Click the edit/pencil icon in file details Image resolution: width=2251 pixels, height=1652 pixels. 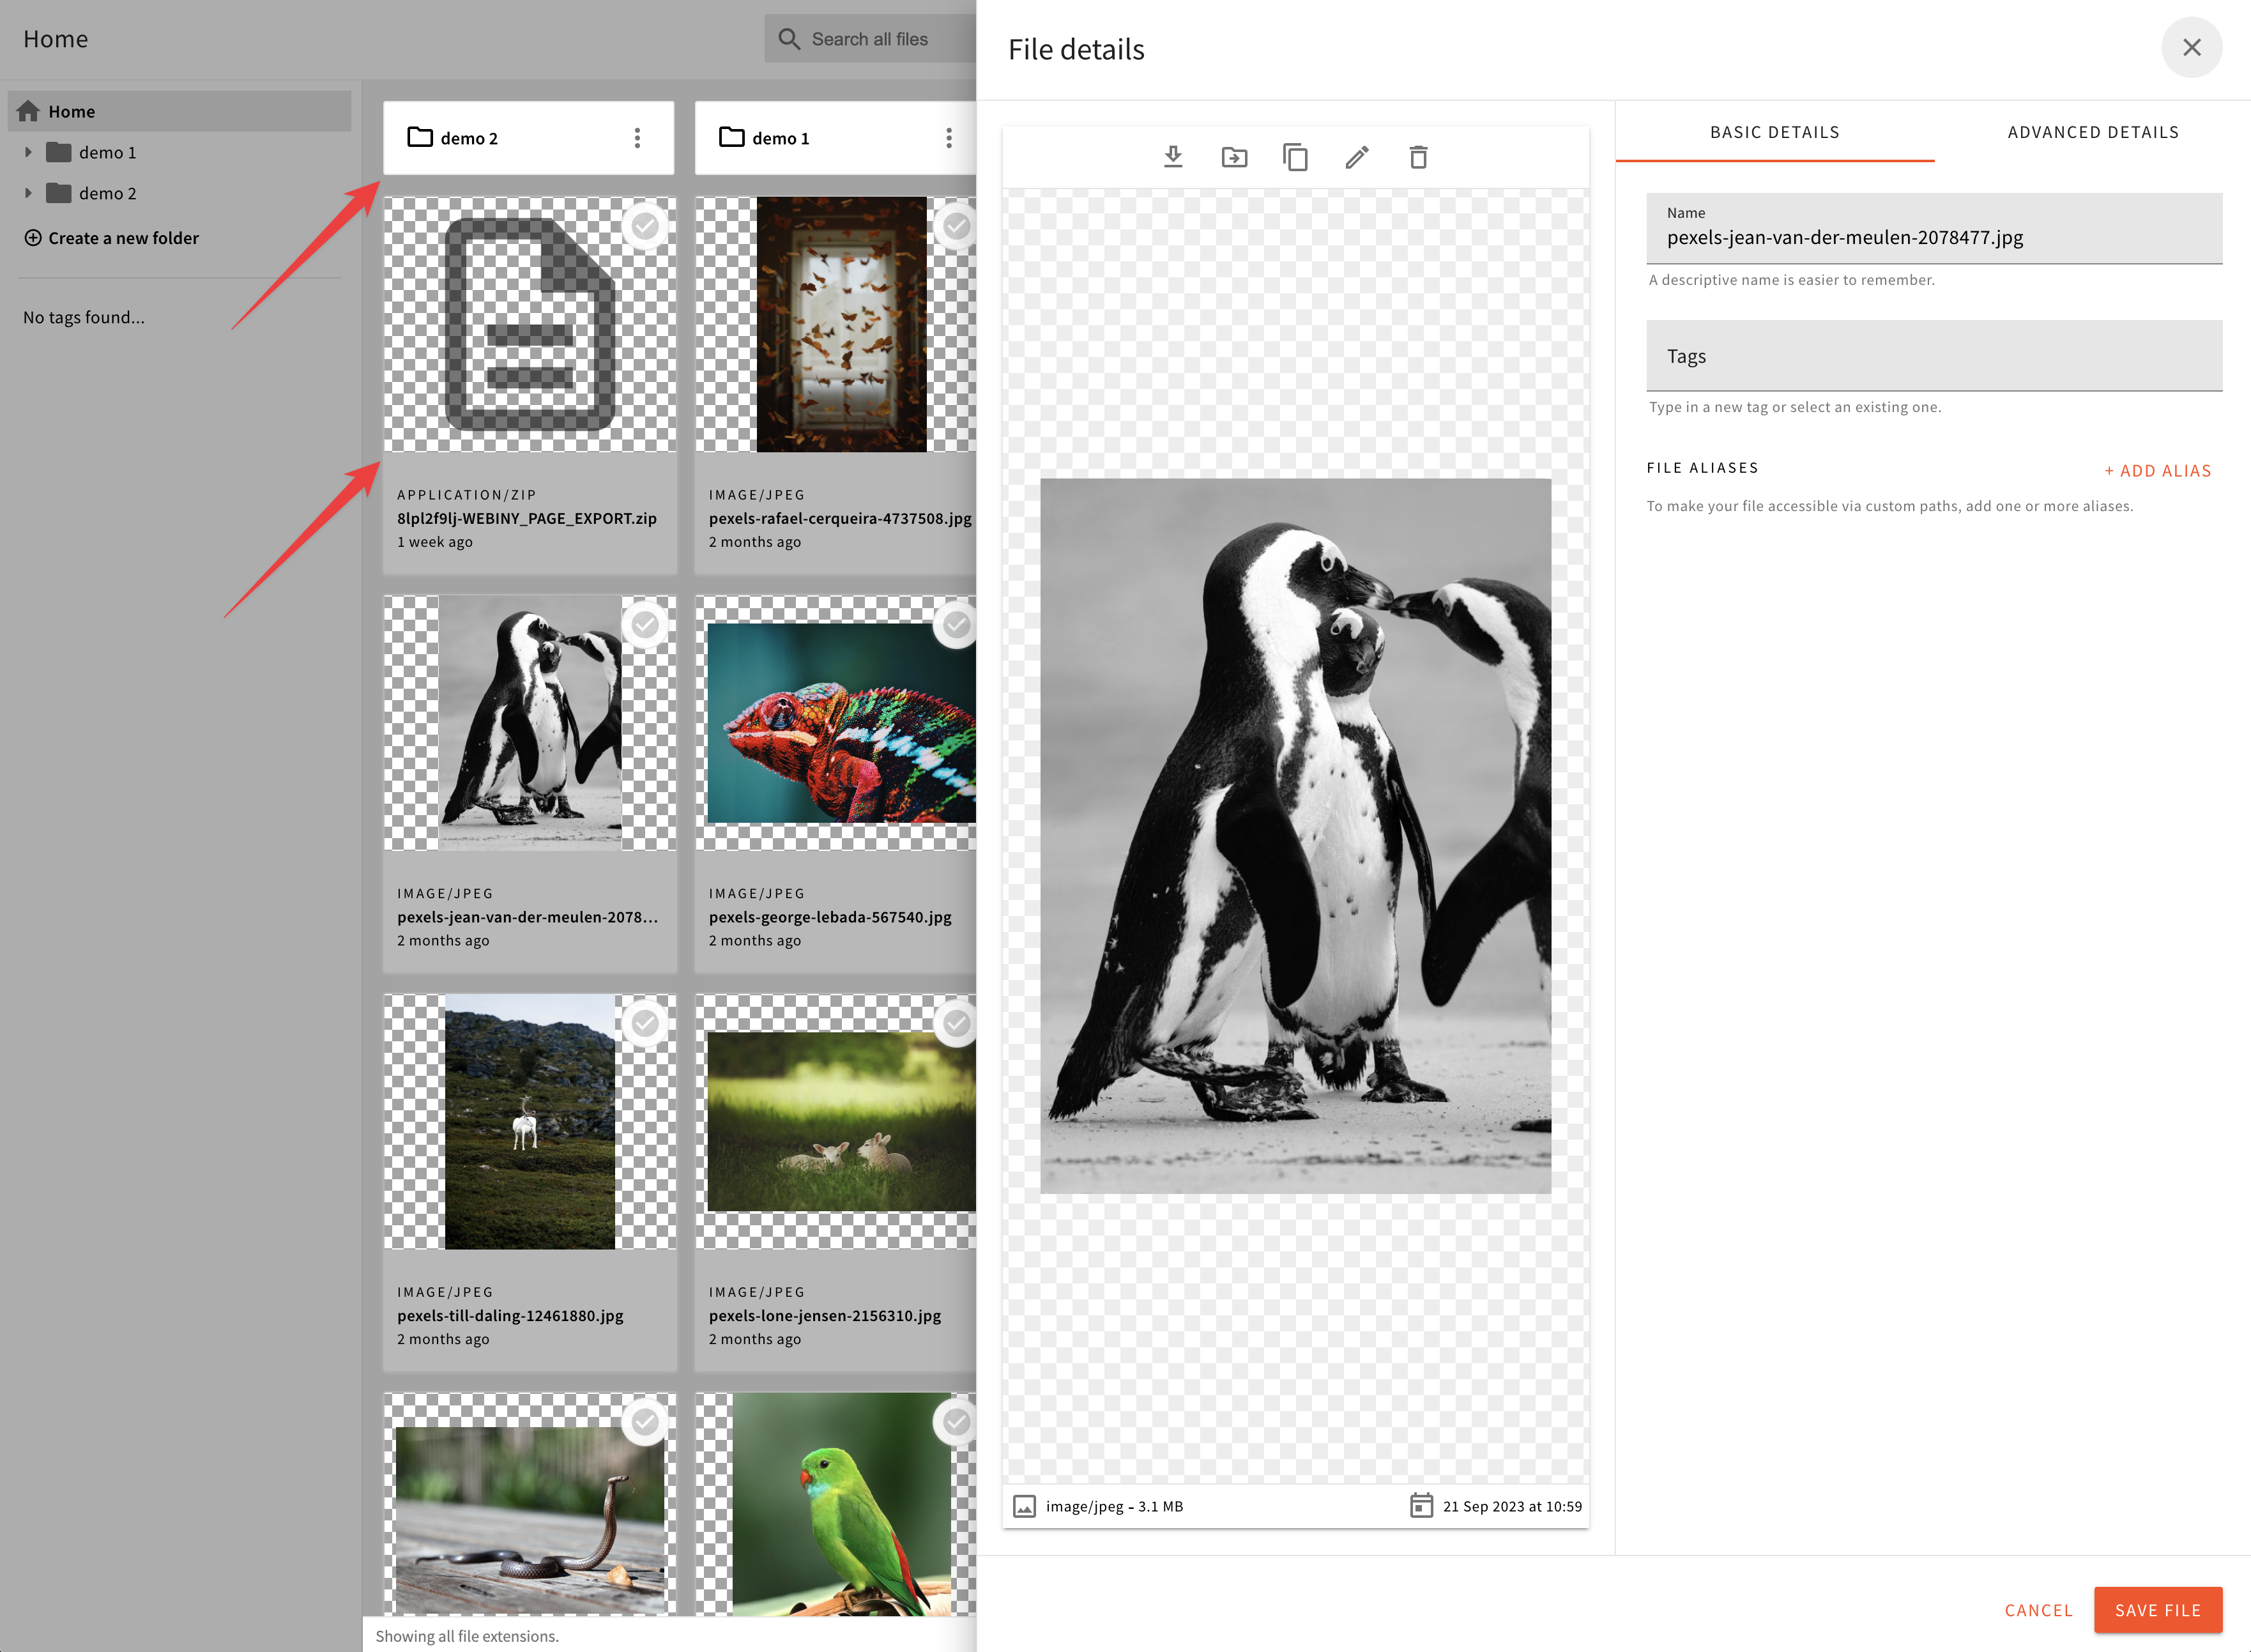click(1356, 157)
